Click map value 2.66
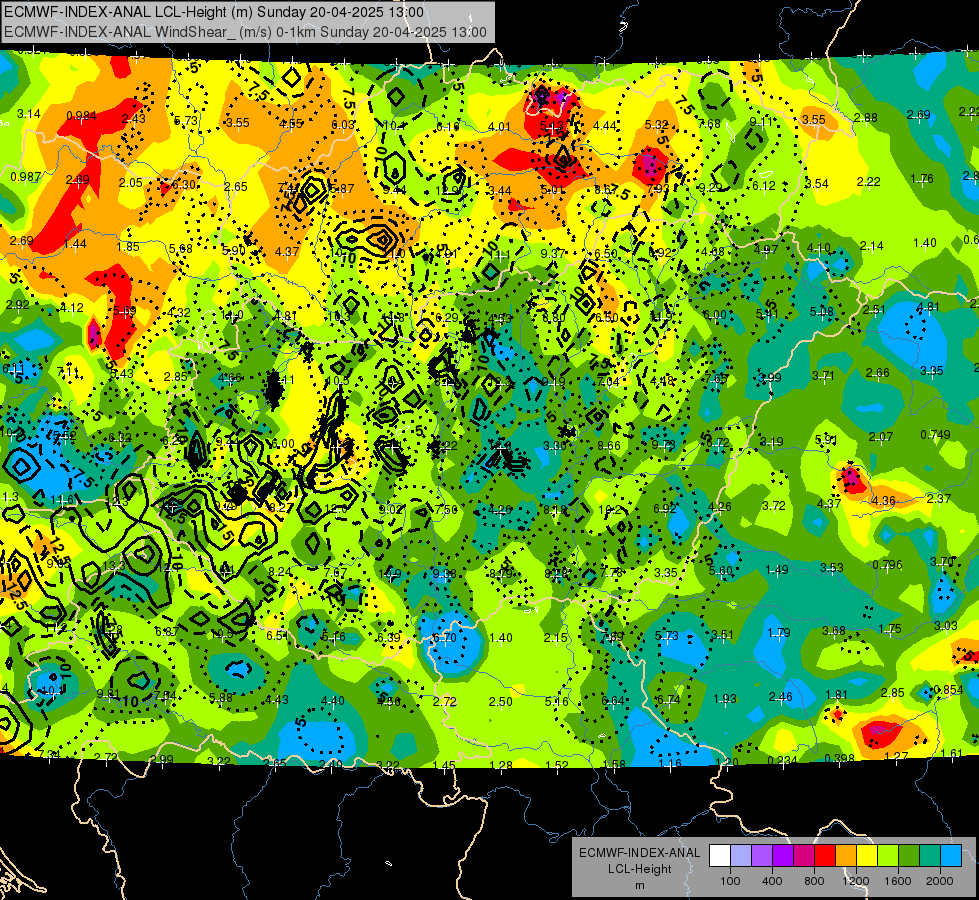The height and width of the screenshot is (900, 979). [x=877, y=373]
